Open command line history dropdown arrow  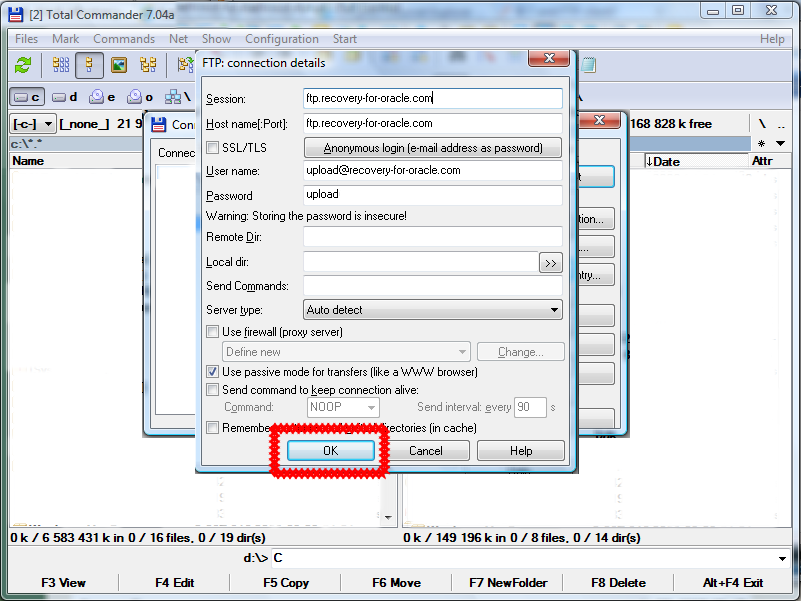pos(782,558)
